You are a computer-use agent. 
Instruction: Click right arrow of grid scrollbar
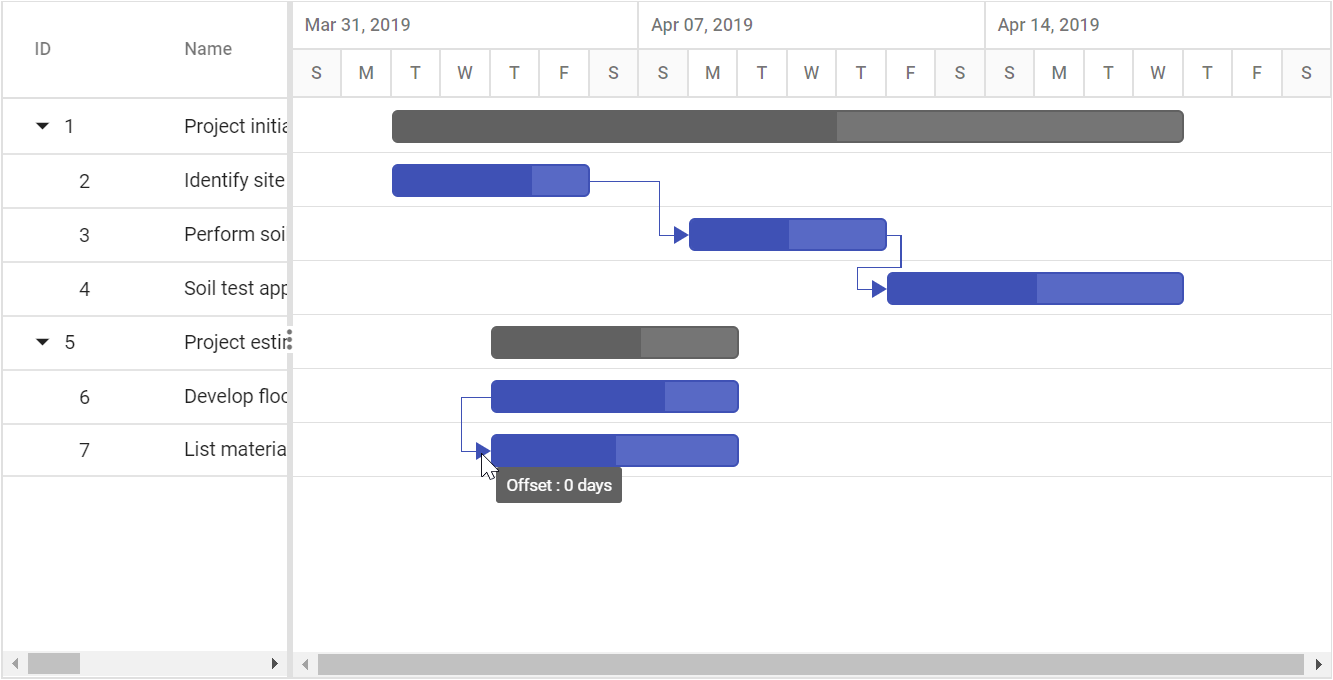pos(275,664)
